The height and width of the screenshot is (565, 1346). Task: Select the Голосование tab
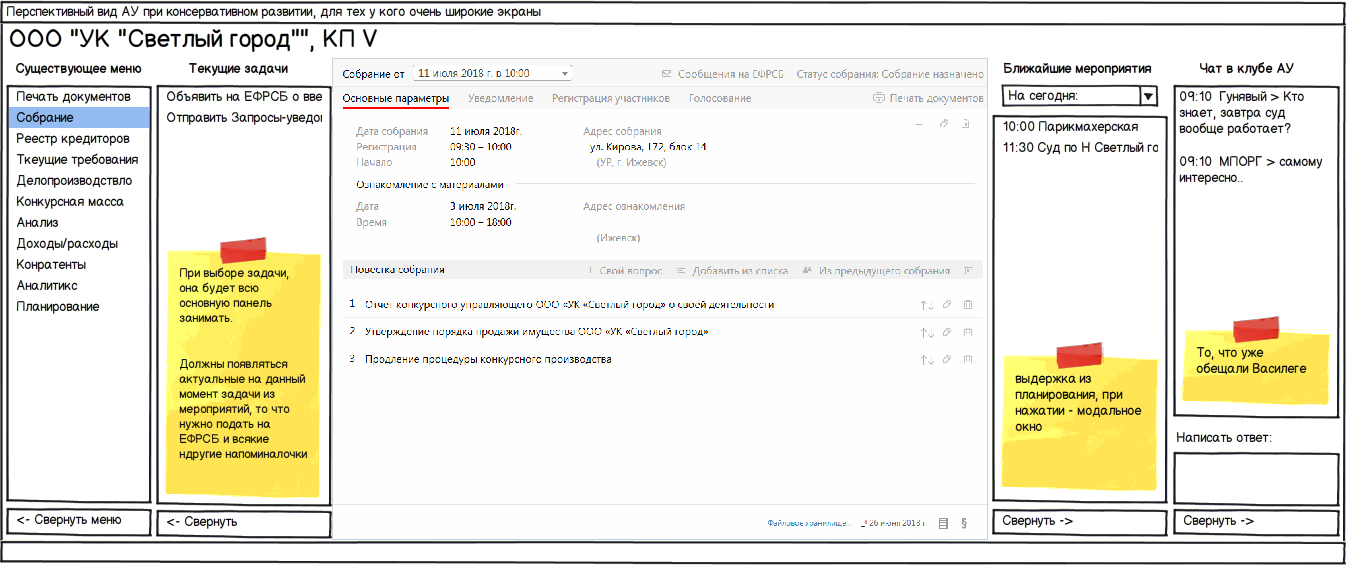[x=719, y=98]
